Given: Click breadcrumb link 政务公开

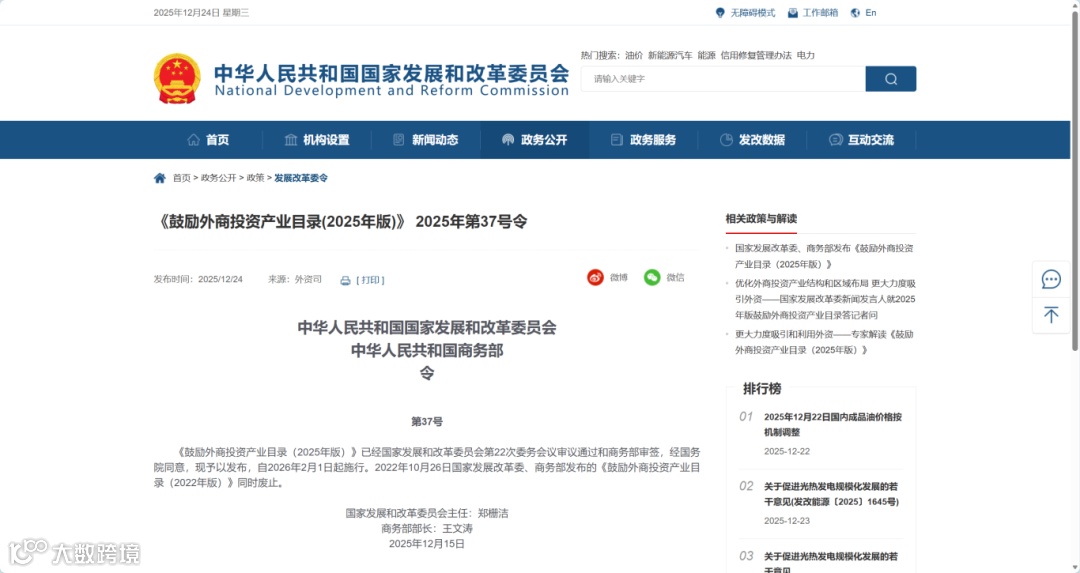Looking at the screenshot, I should 218,178.
